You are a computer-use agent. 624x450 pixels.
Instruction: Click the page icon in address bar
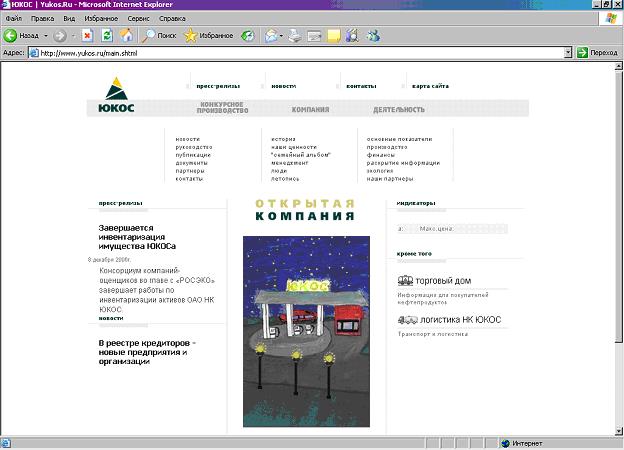point(34,53)
